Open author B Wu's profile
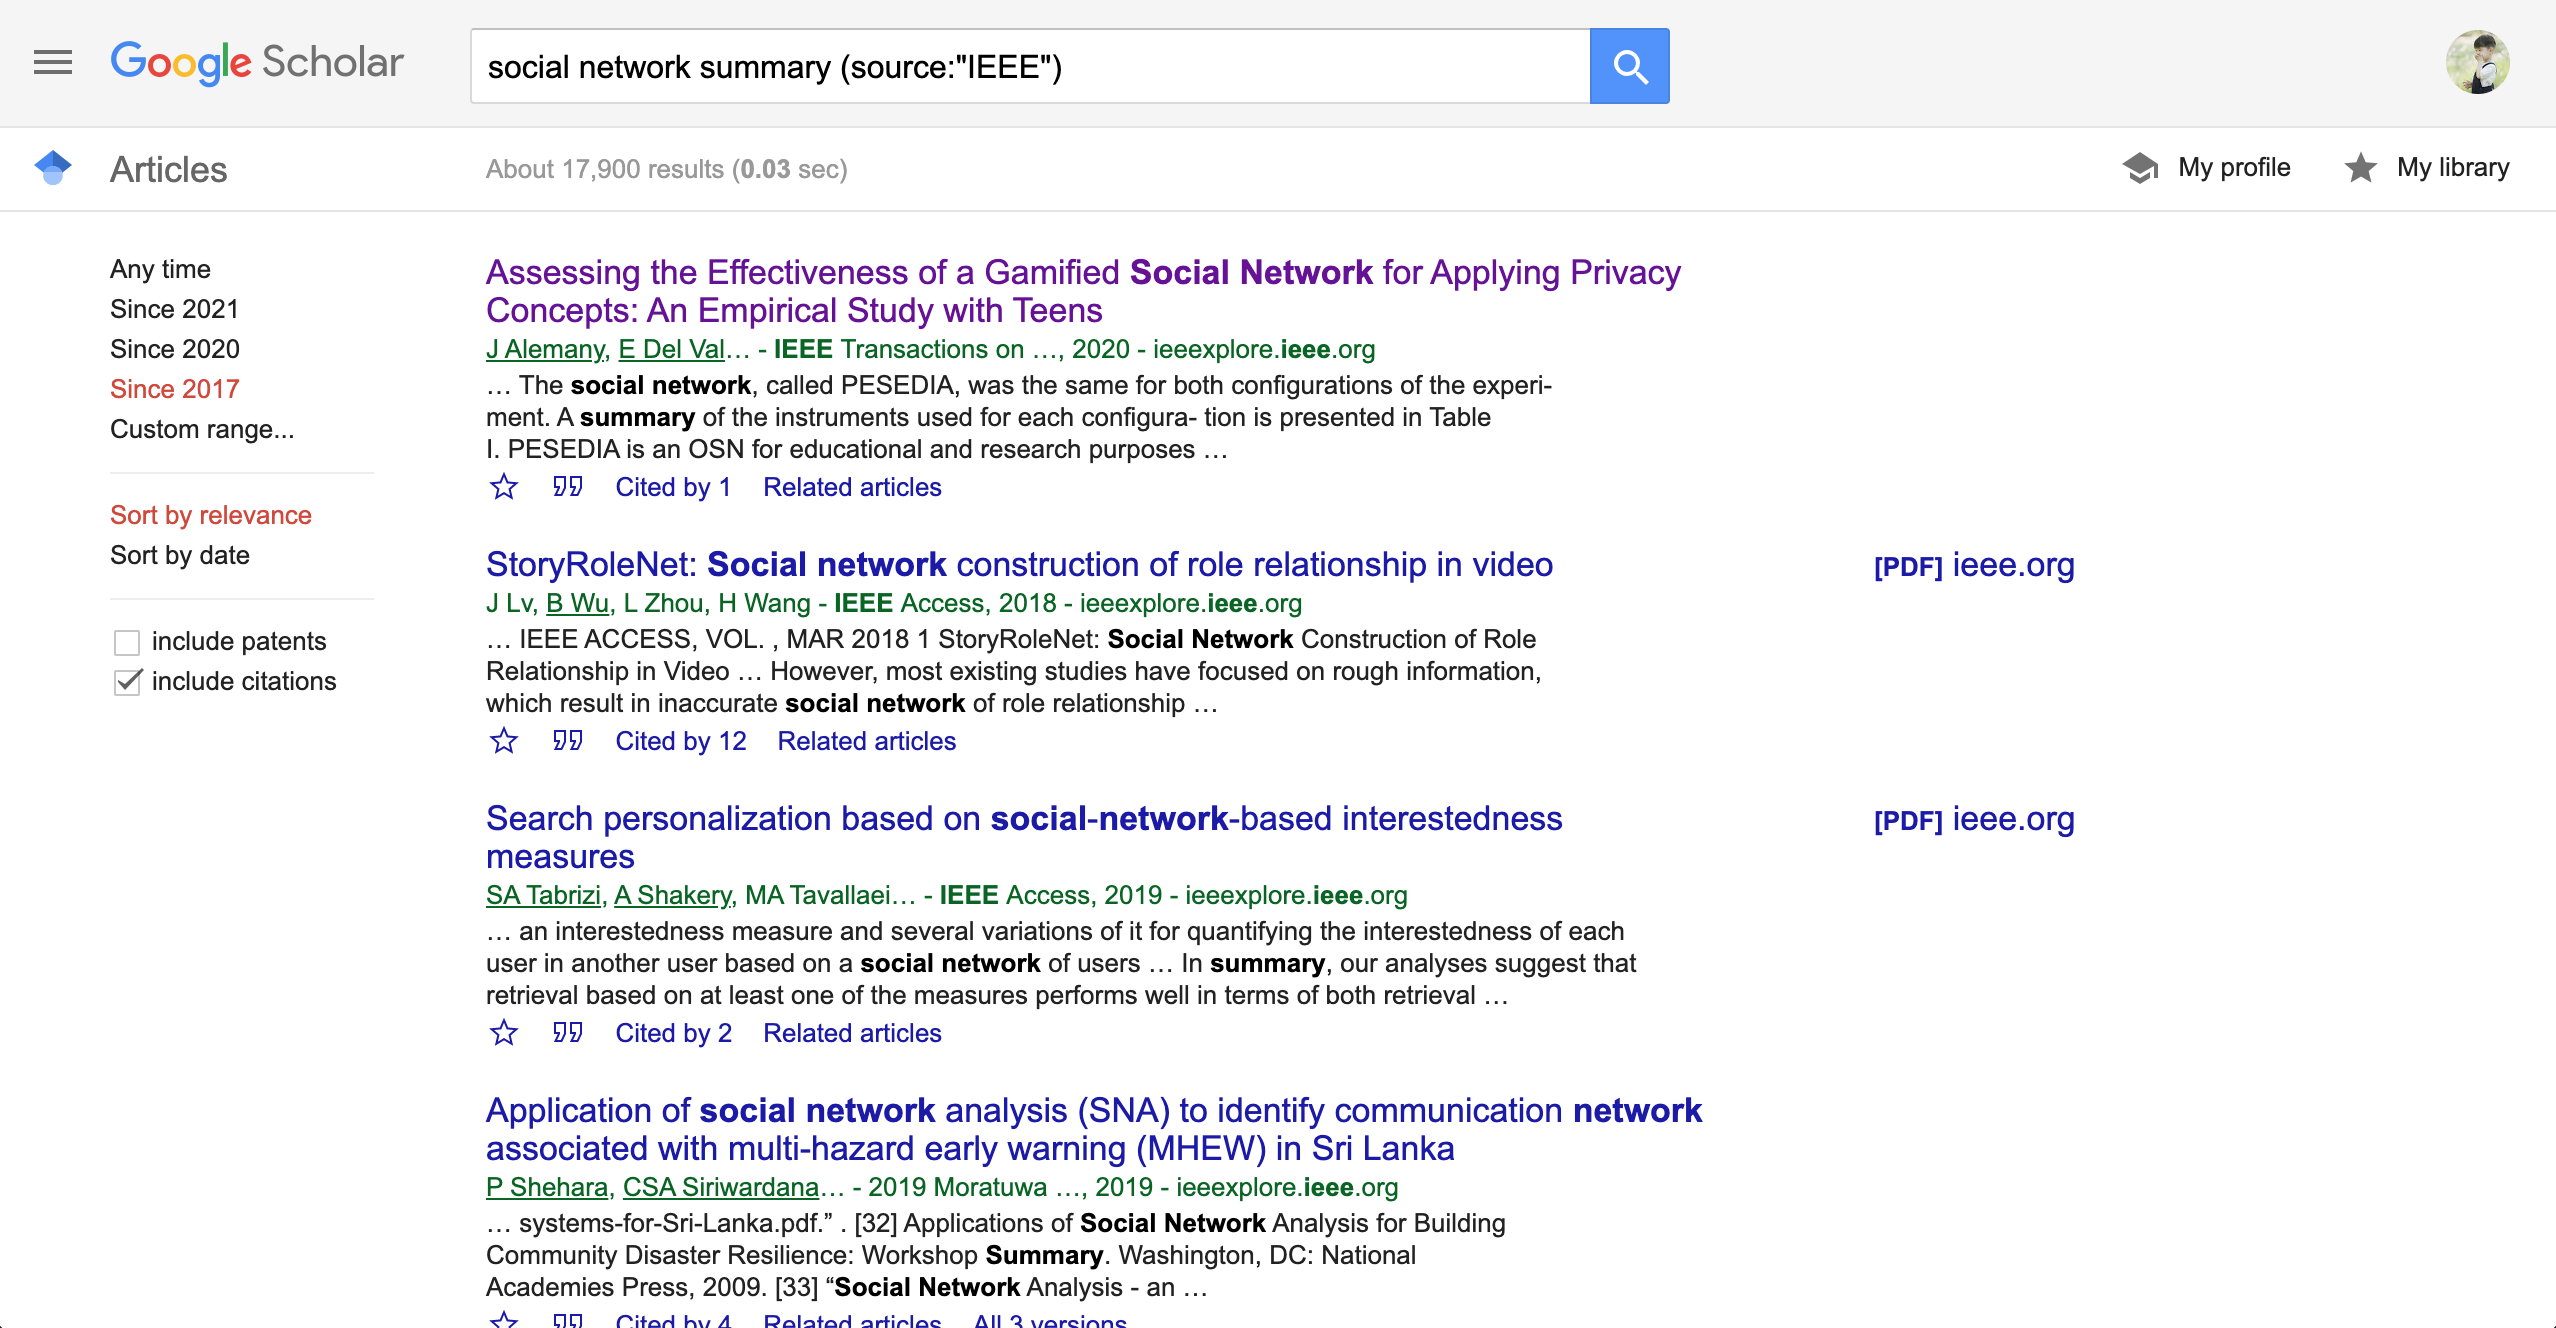The width and height of the screenshot is (2556, 1328). tap(578, 603)
